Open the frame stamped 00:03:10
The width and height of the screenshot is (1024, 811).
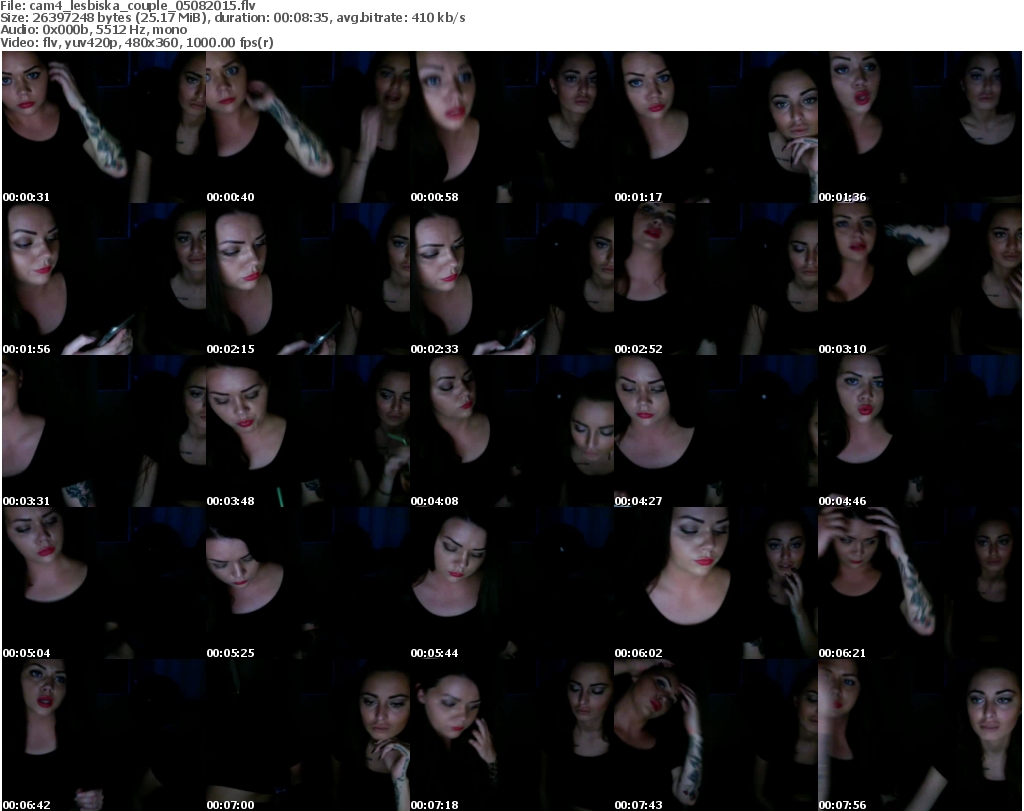tap(920, 279)
